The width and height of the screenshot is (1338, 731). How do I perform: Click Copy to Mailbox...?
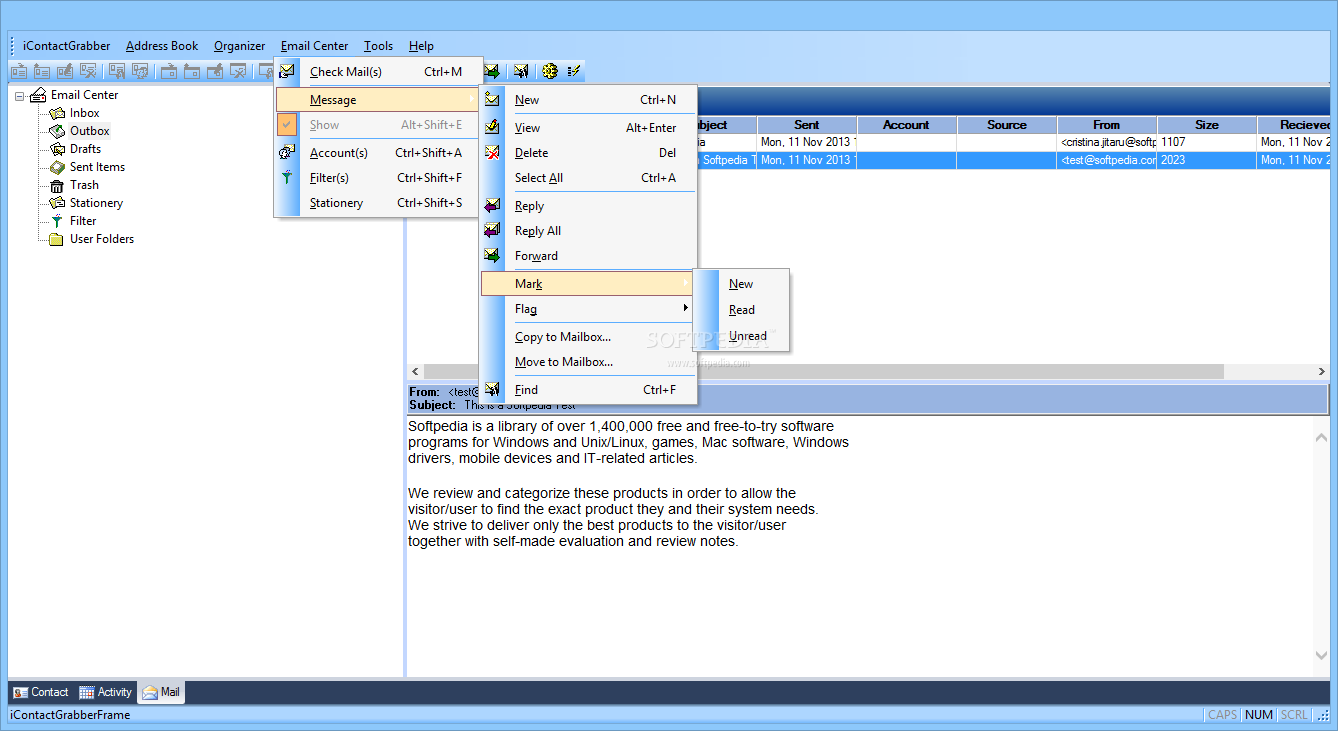pyautogui.click(x=588, y=337)
